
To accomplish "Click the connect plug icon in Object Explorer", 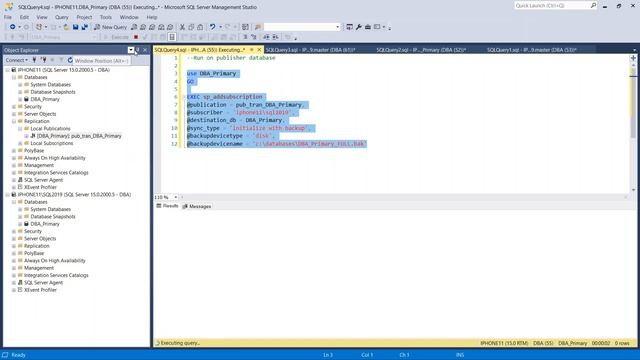I will (34, 60).
